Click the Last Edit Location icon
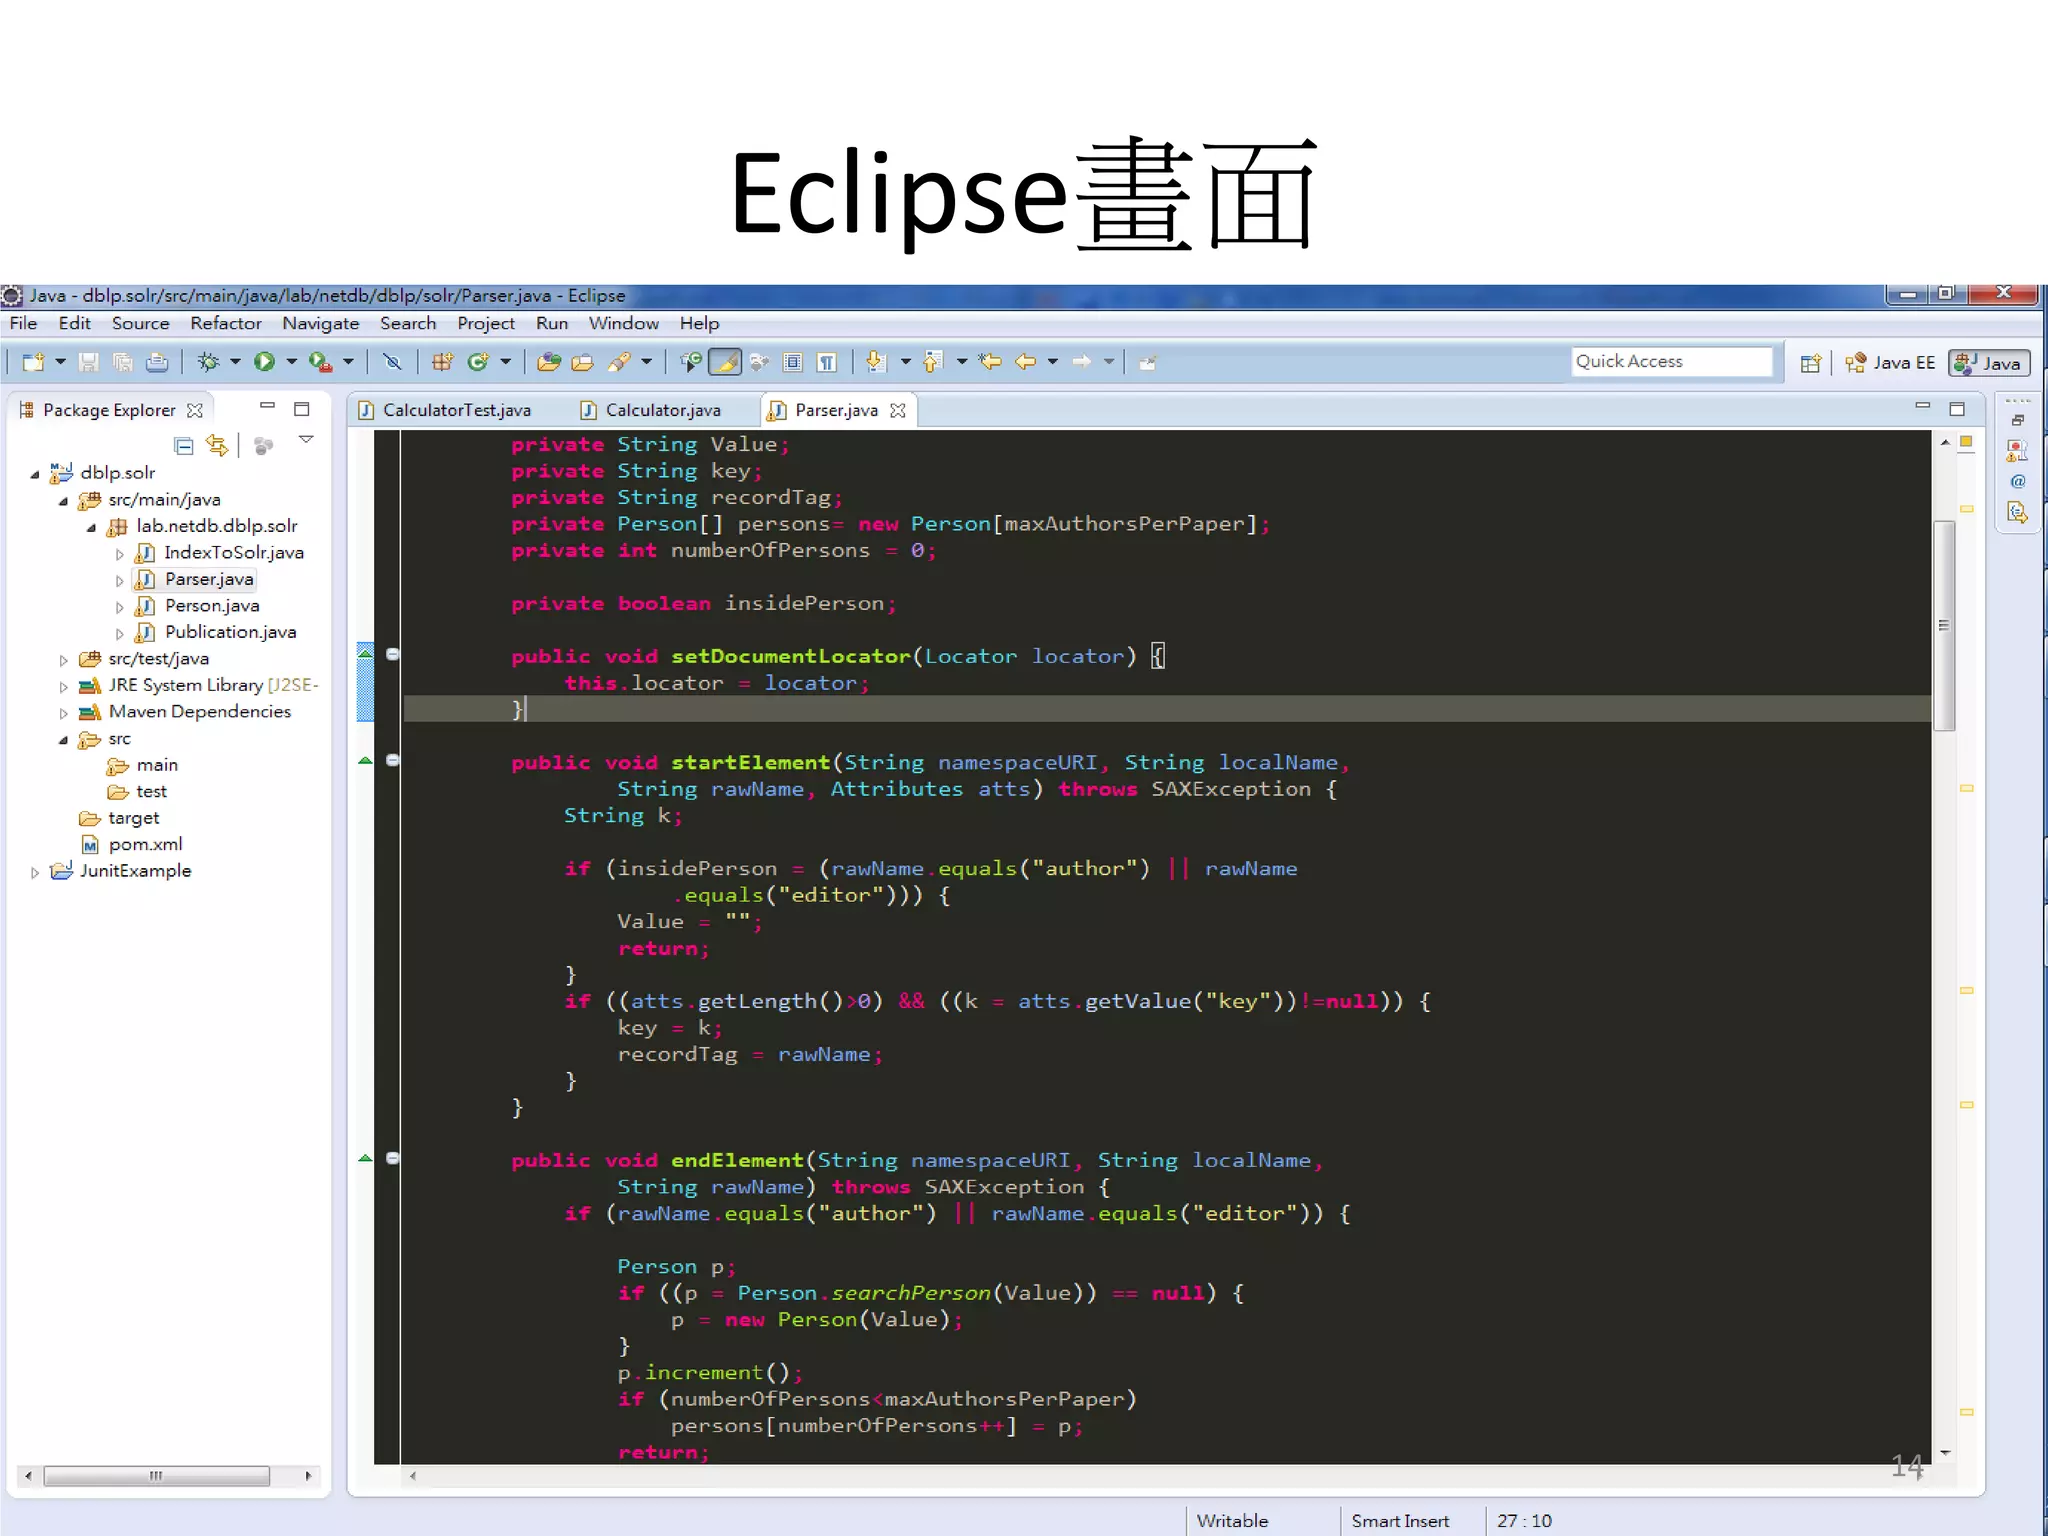 [990, 362]
